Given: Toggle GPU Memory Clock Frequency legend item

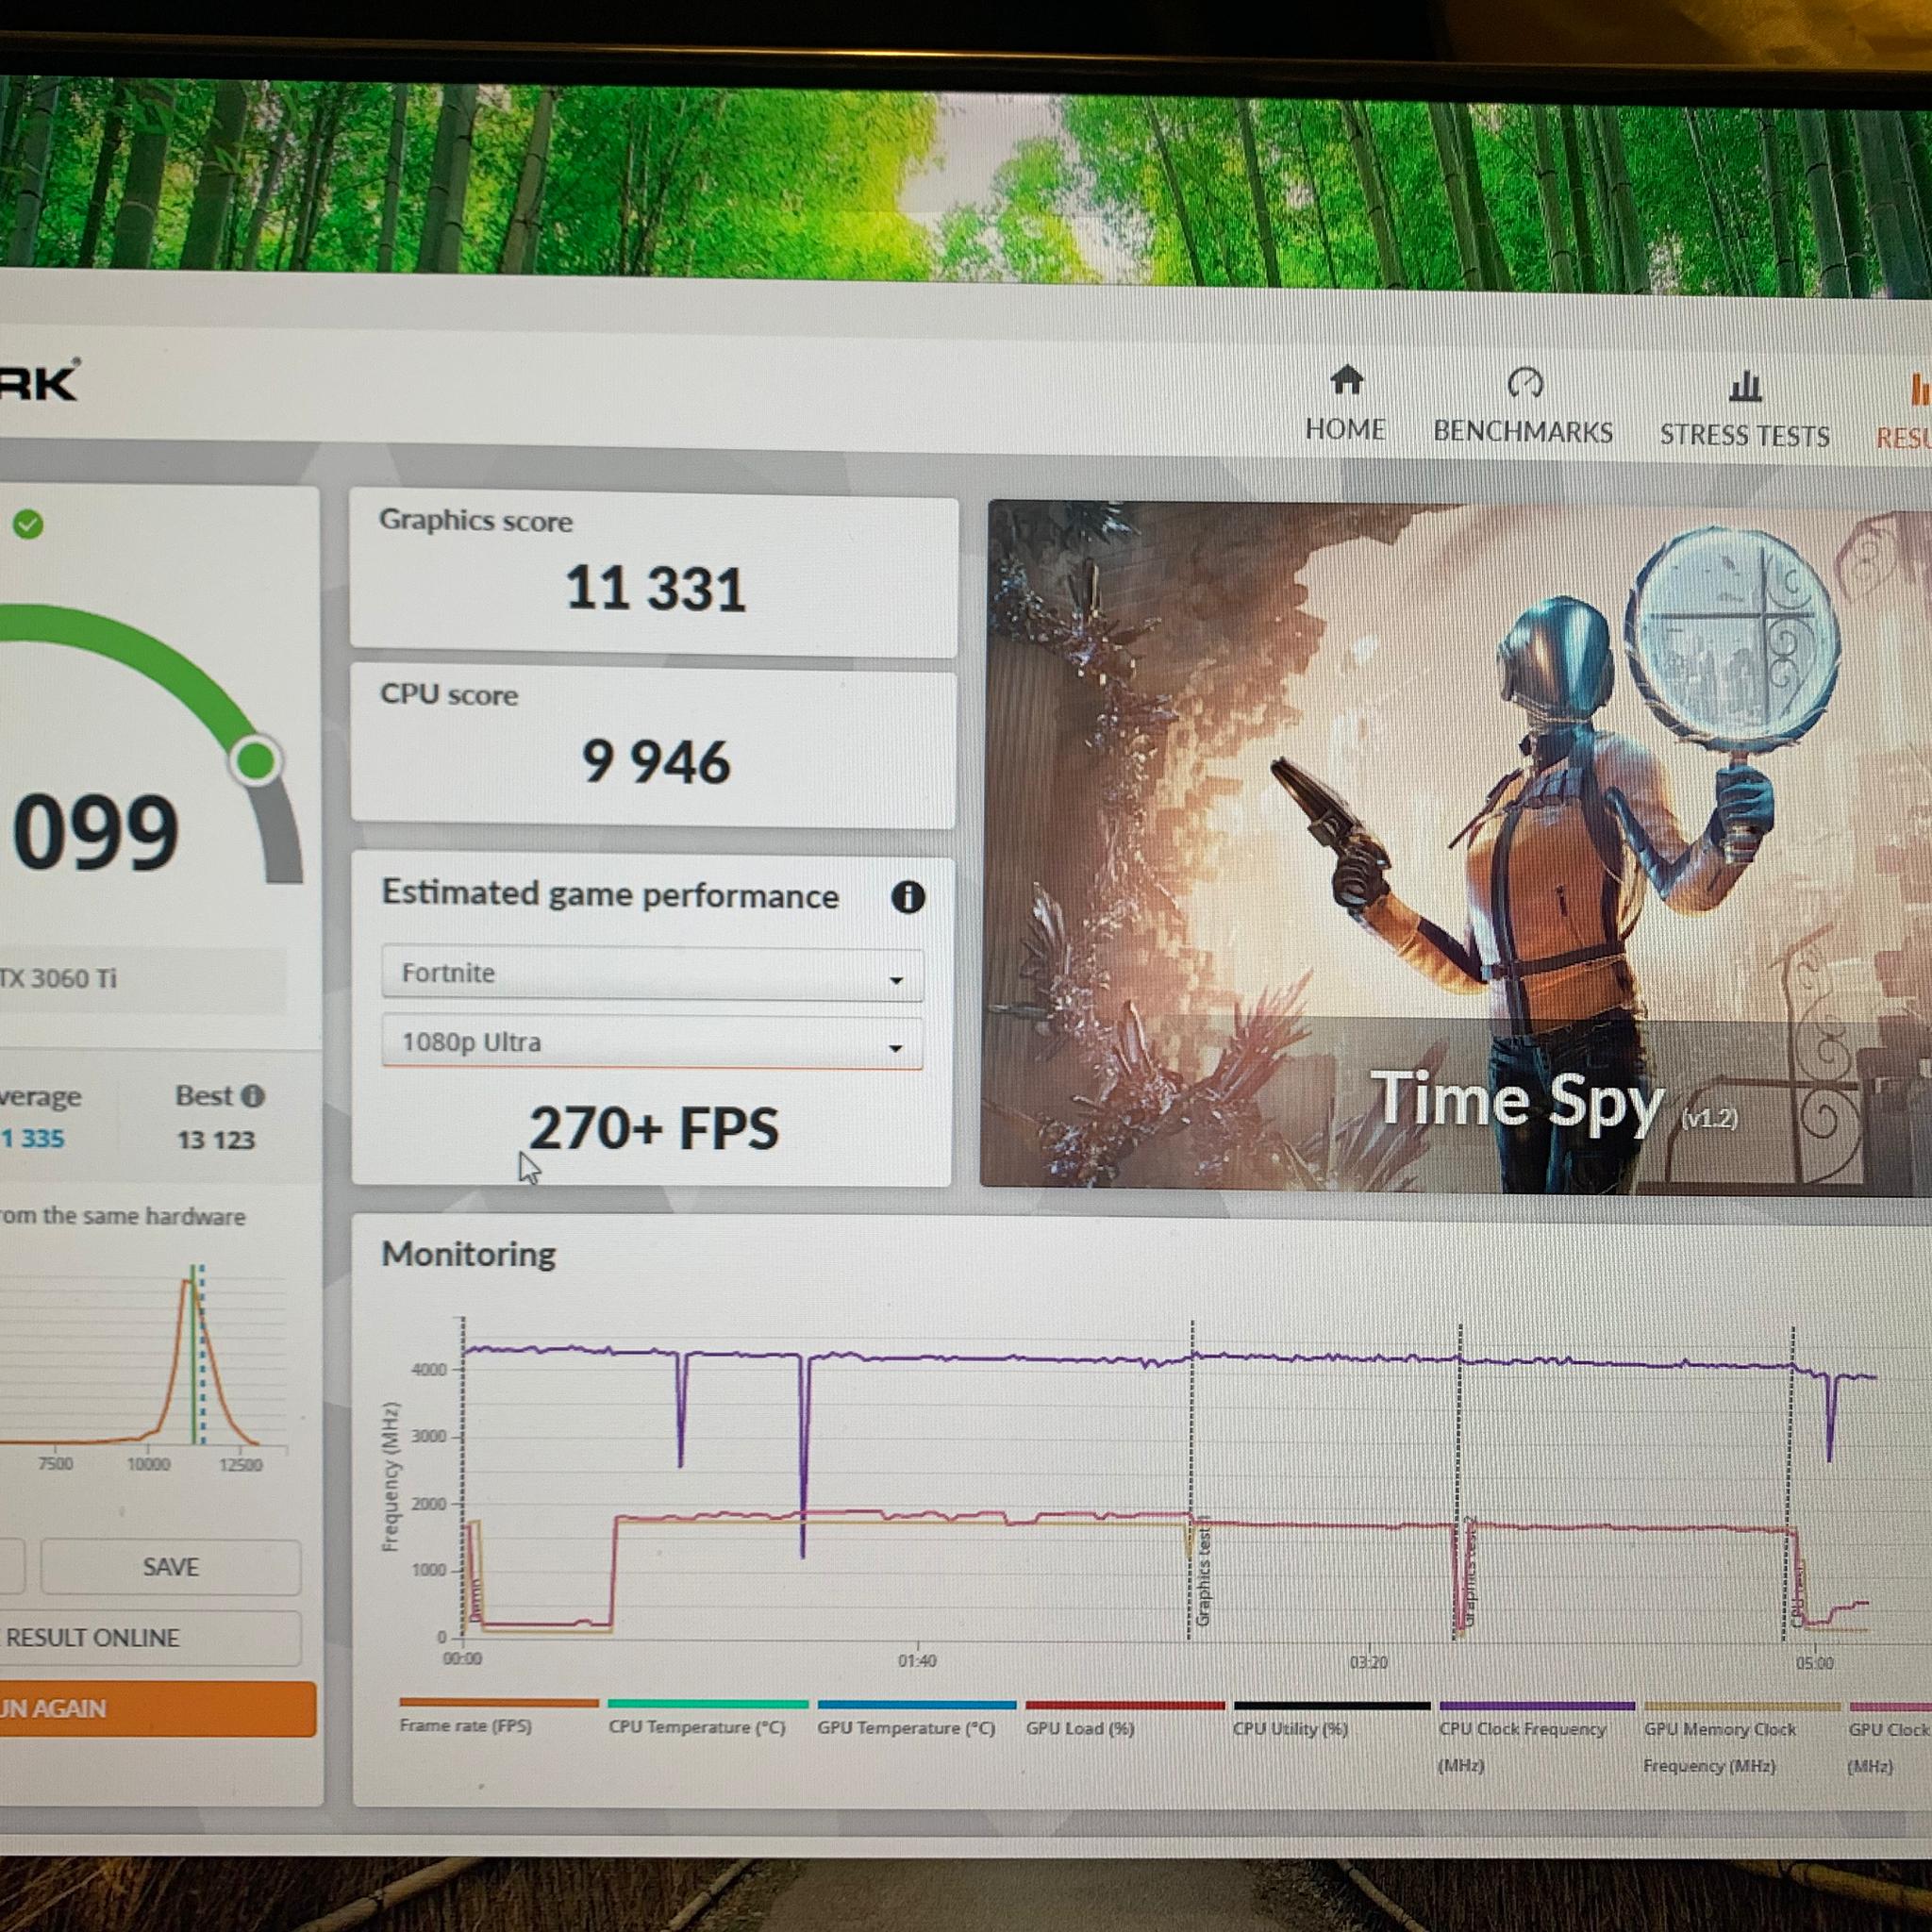Looking at the screenshot, I should (1741, 1739).
